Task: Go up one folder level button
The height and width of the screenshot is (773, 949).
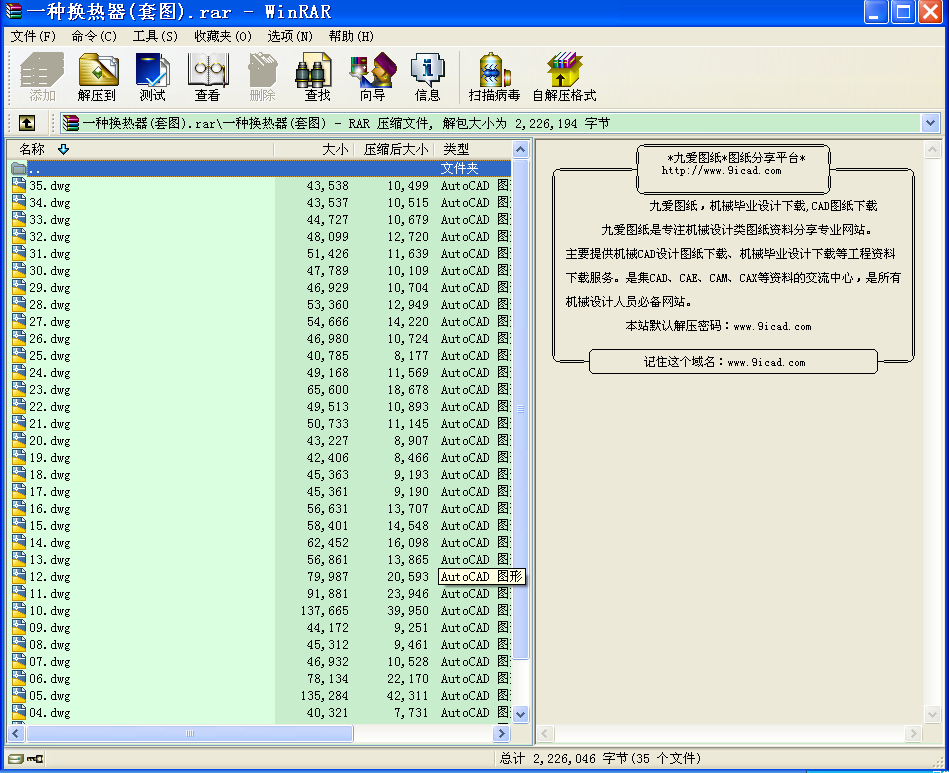Action: 27,123
